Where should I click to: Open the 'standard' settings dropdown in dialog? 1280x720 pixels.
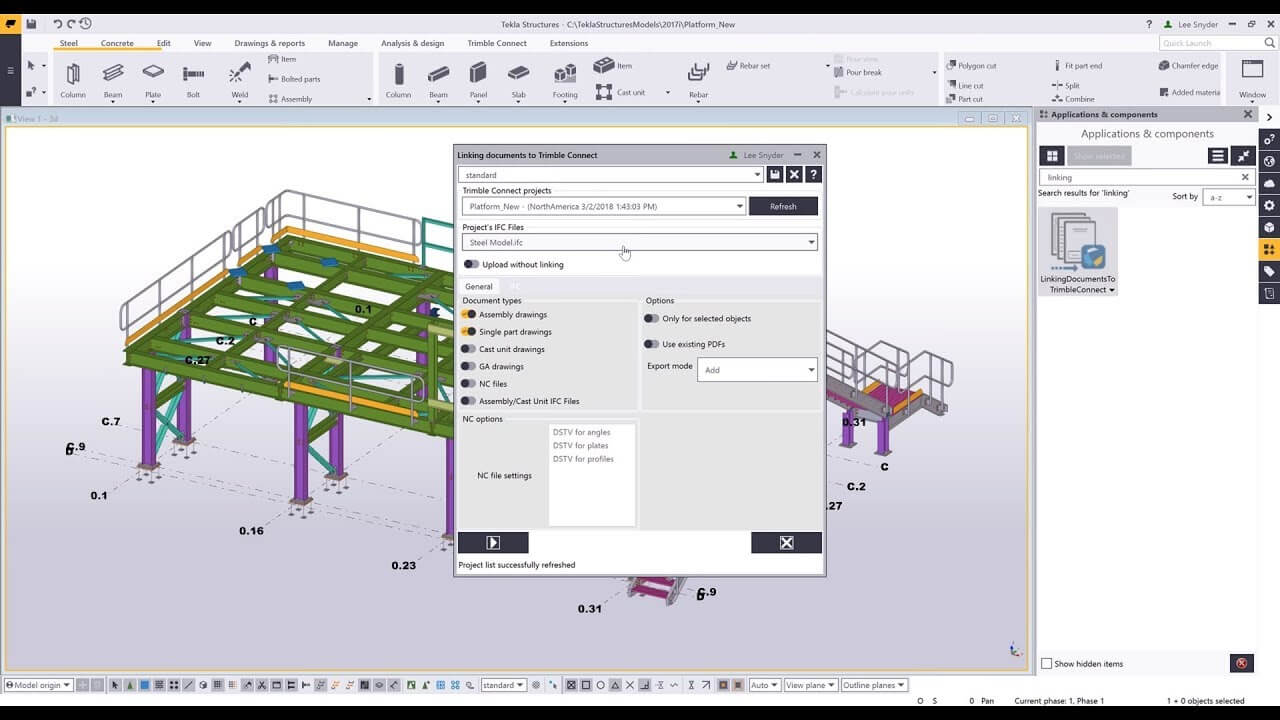[x=611, y=174]
